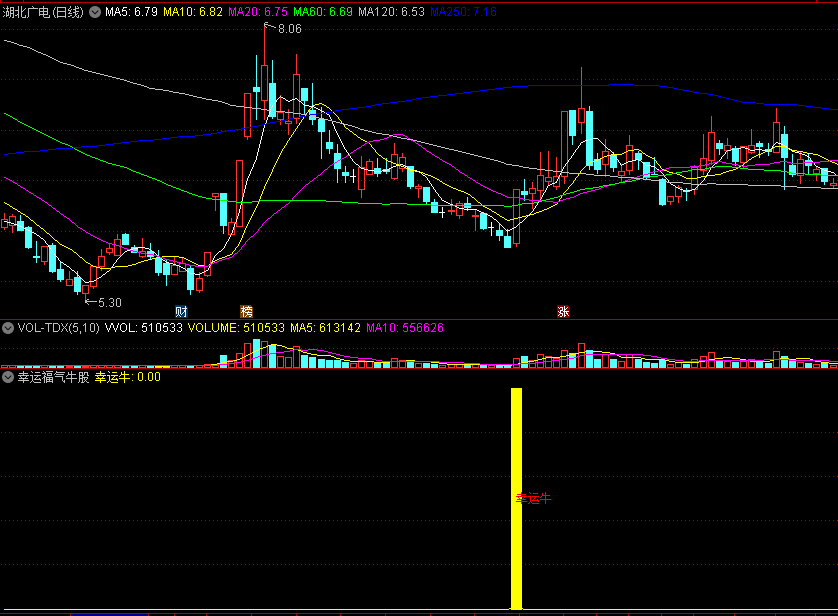Select the 幸运牛: 0.00 value label
This screenshot has width=838, height=616.
(x=128, y=377)
